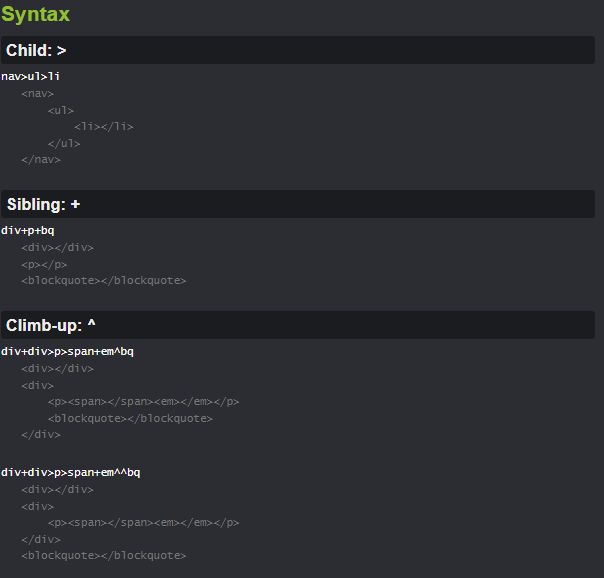Click the <p><span> line under em^^bq abbreviation
The image size is (604, 578).
(x=143, y=523)
